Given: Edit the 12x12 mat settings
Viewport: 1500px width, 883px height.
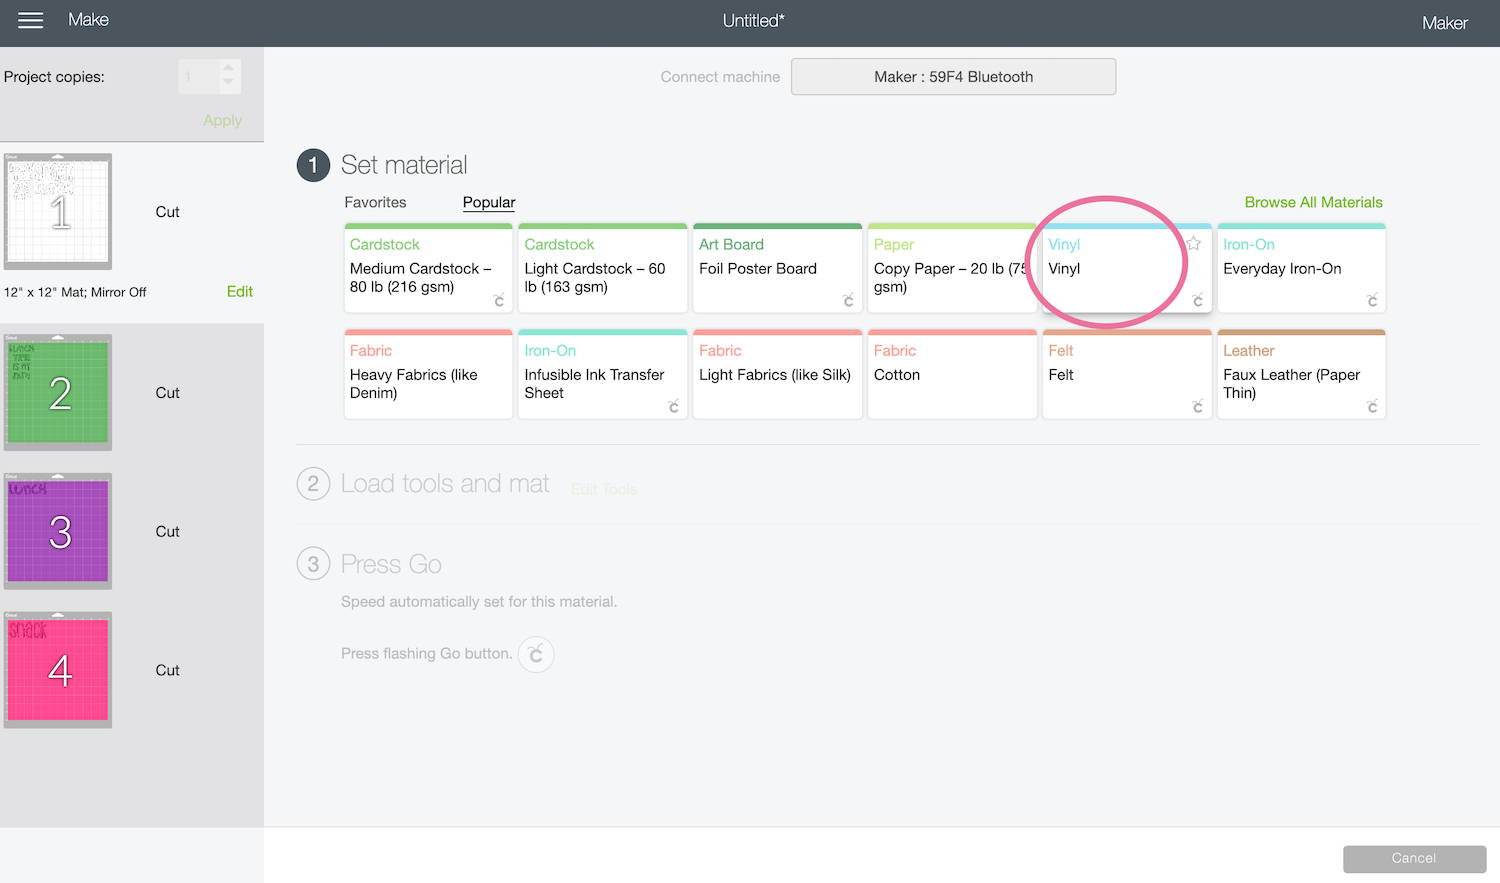Looking at the screenshot, I should point(240,291).
